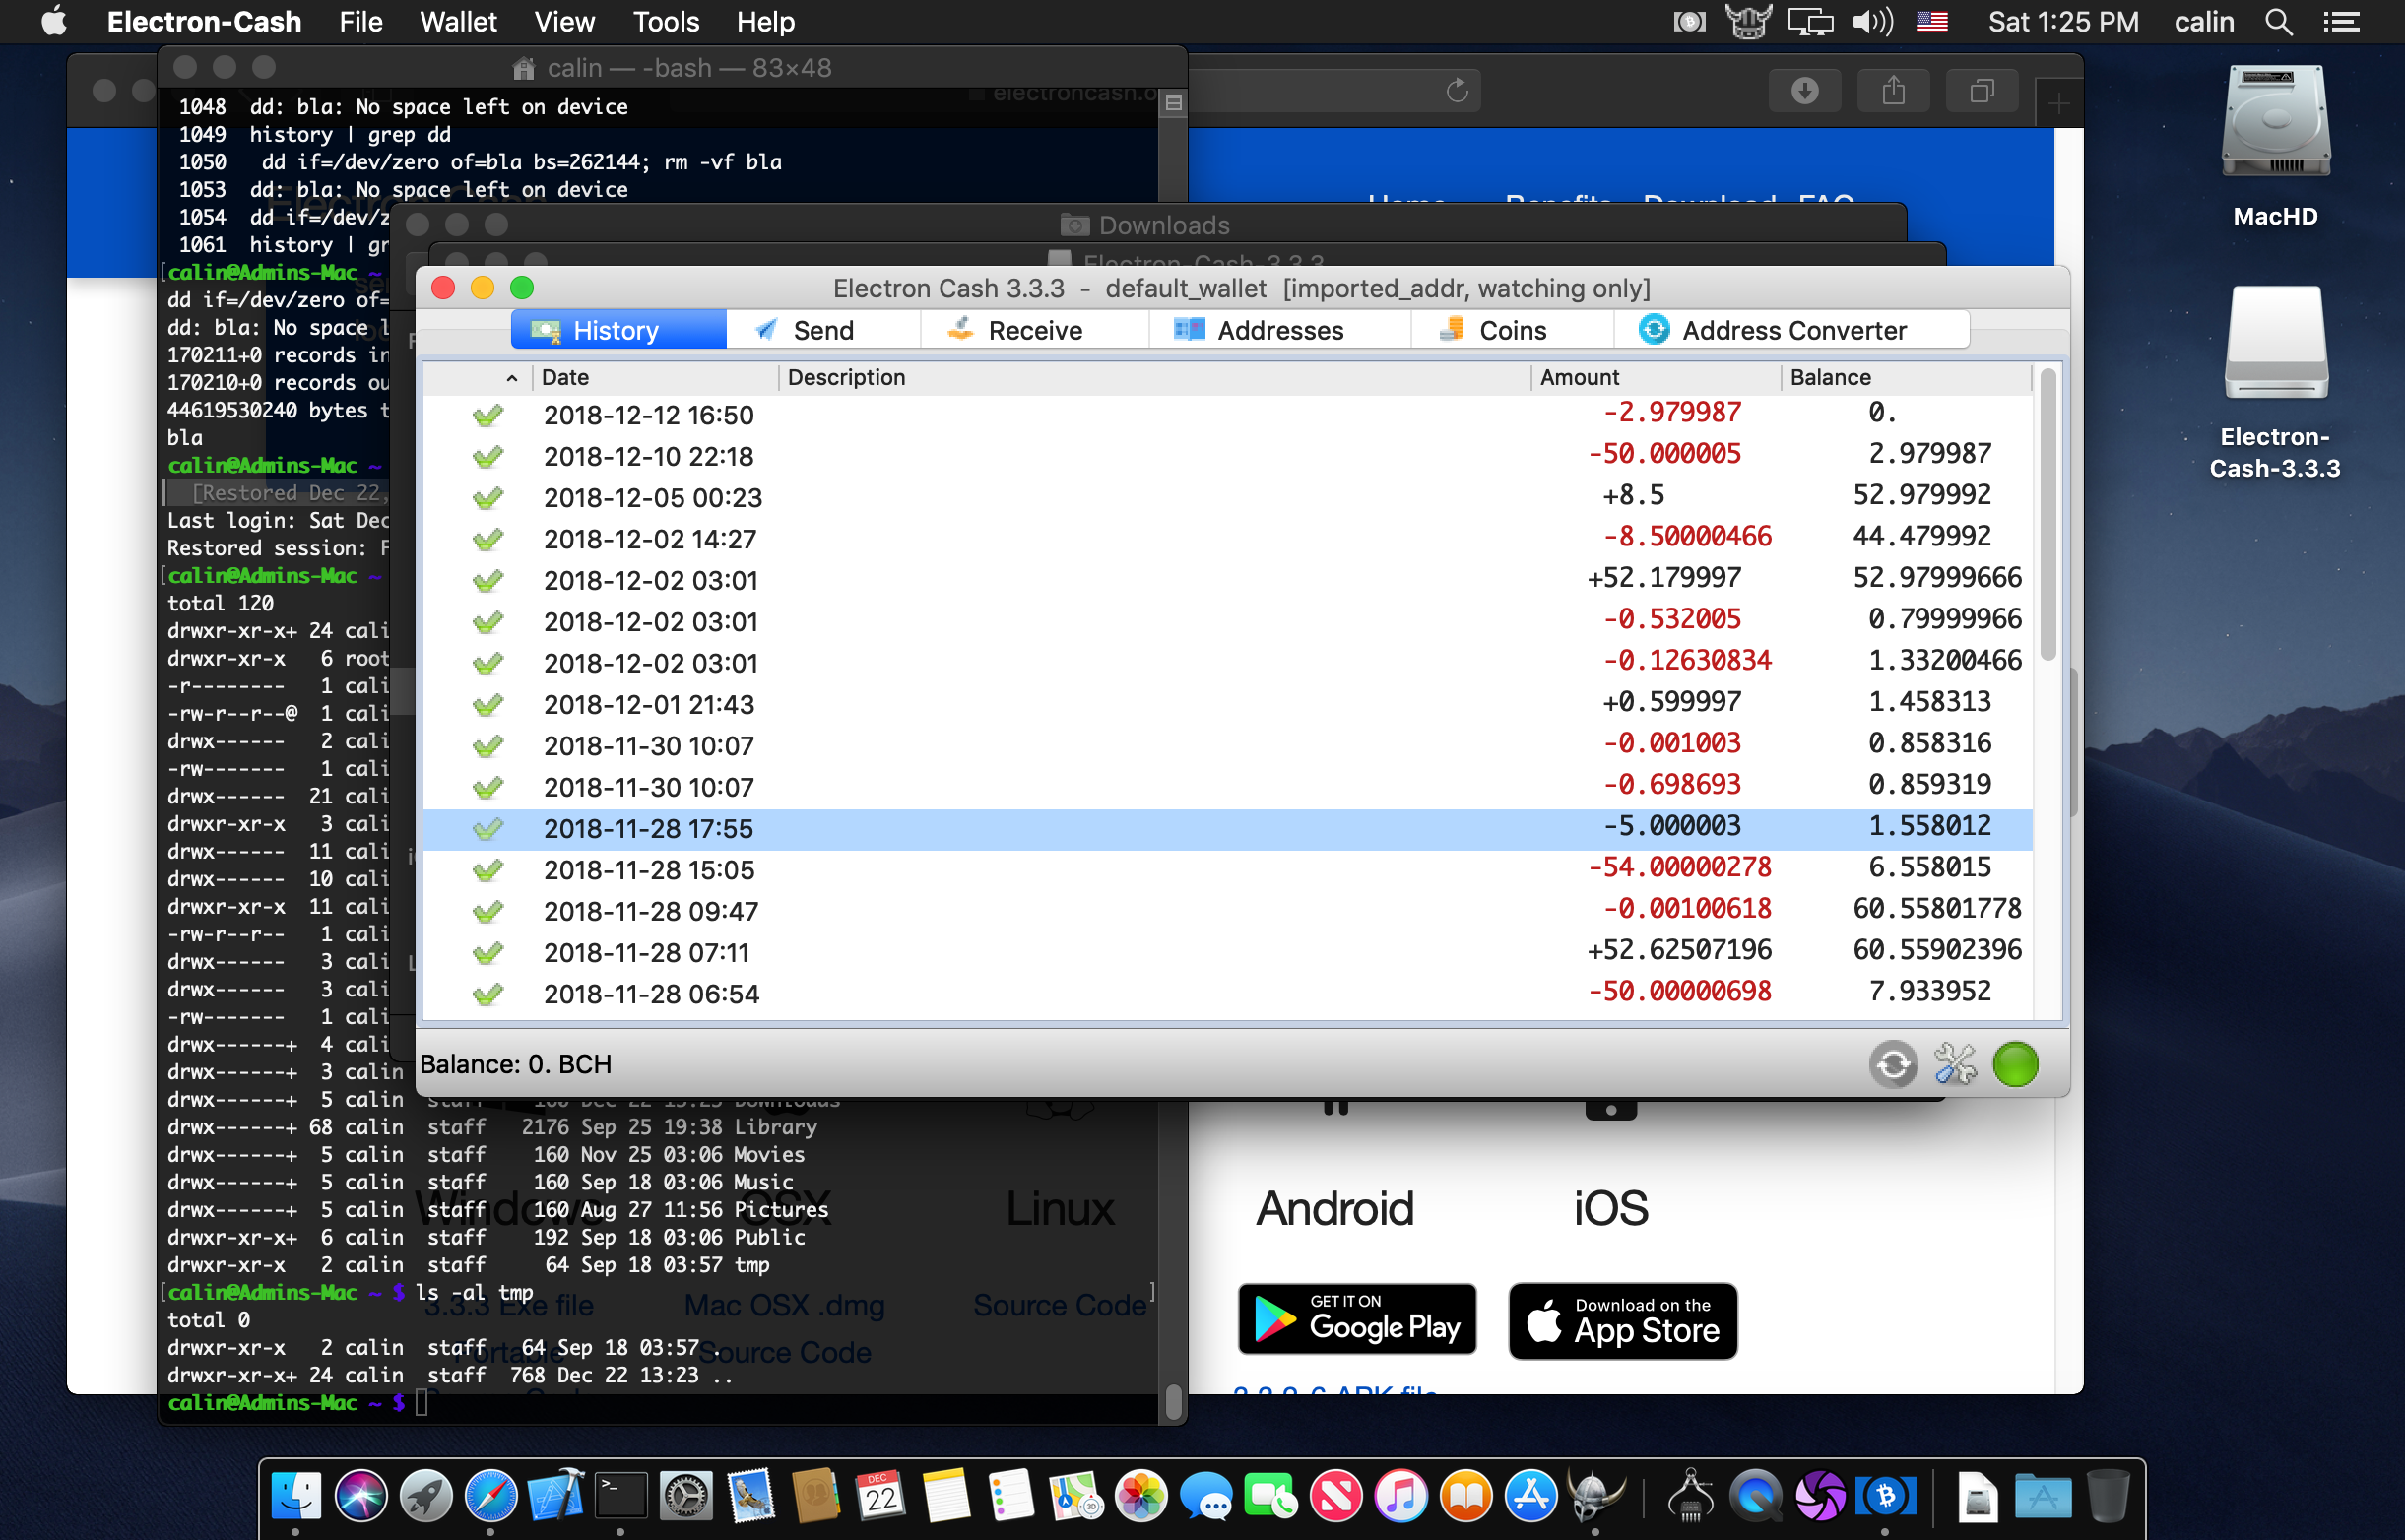Click the Balance column header
Image resolution: width=2405 pixels, height=1540 pixels.
click(x=1905, y=377)
